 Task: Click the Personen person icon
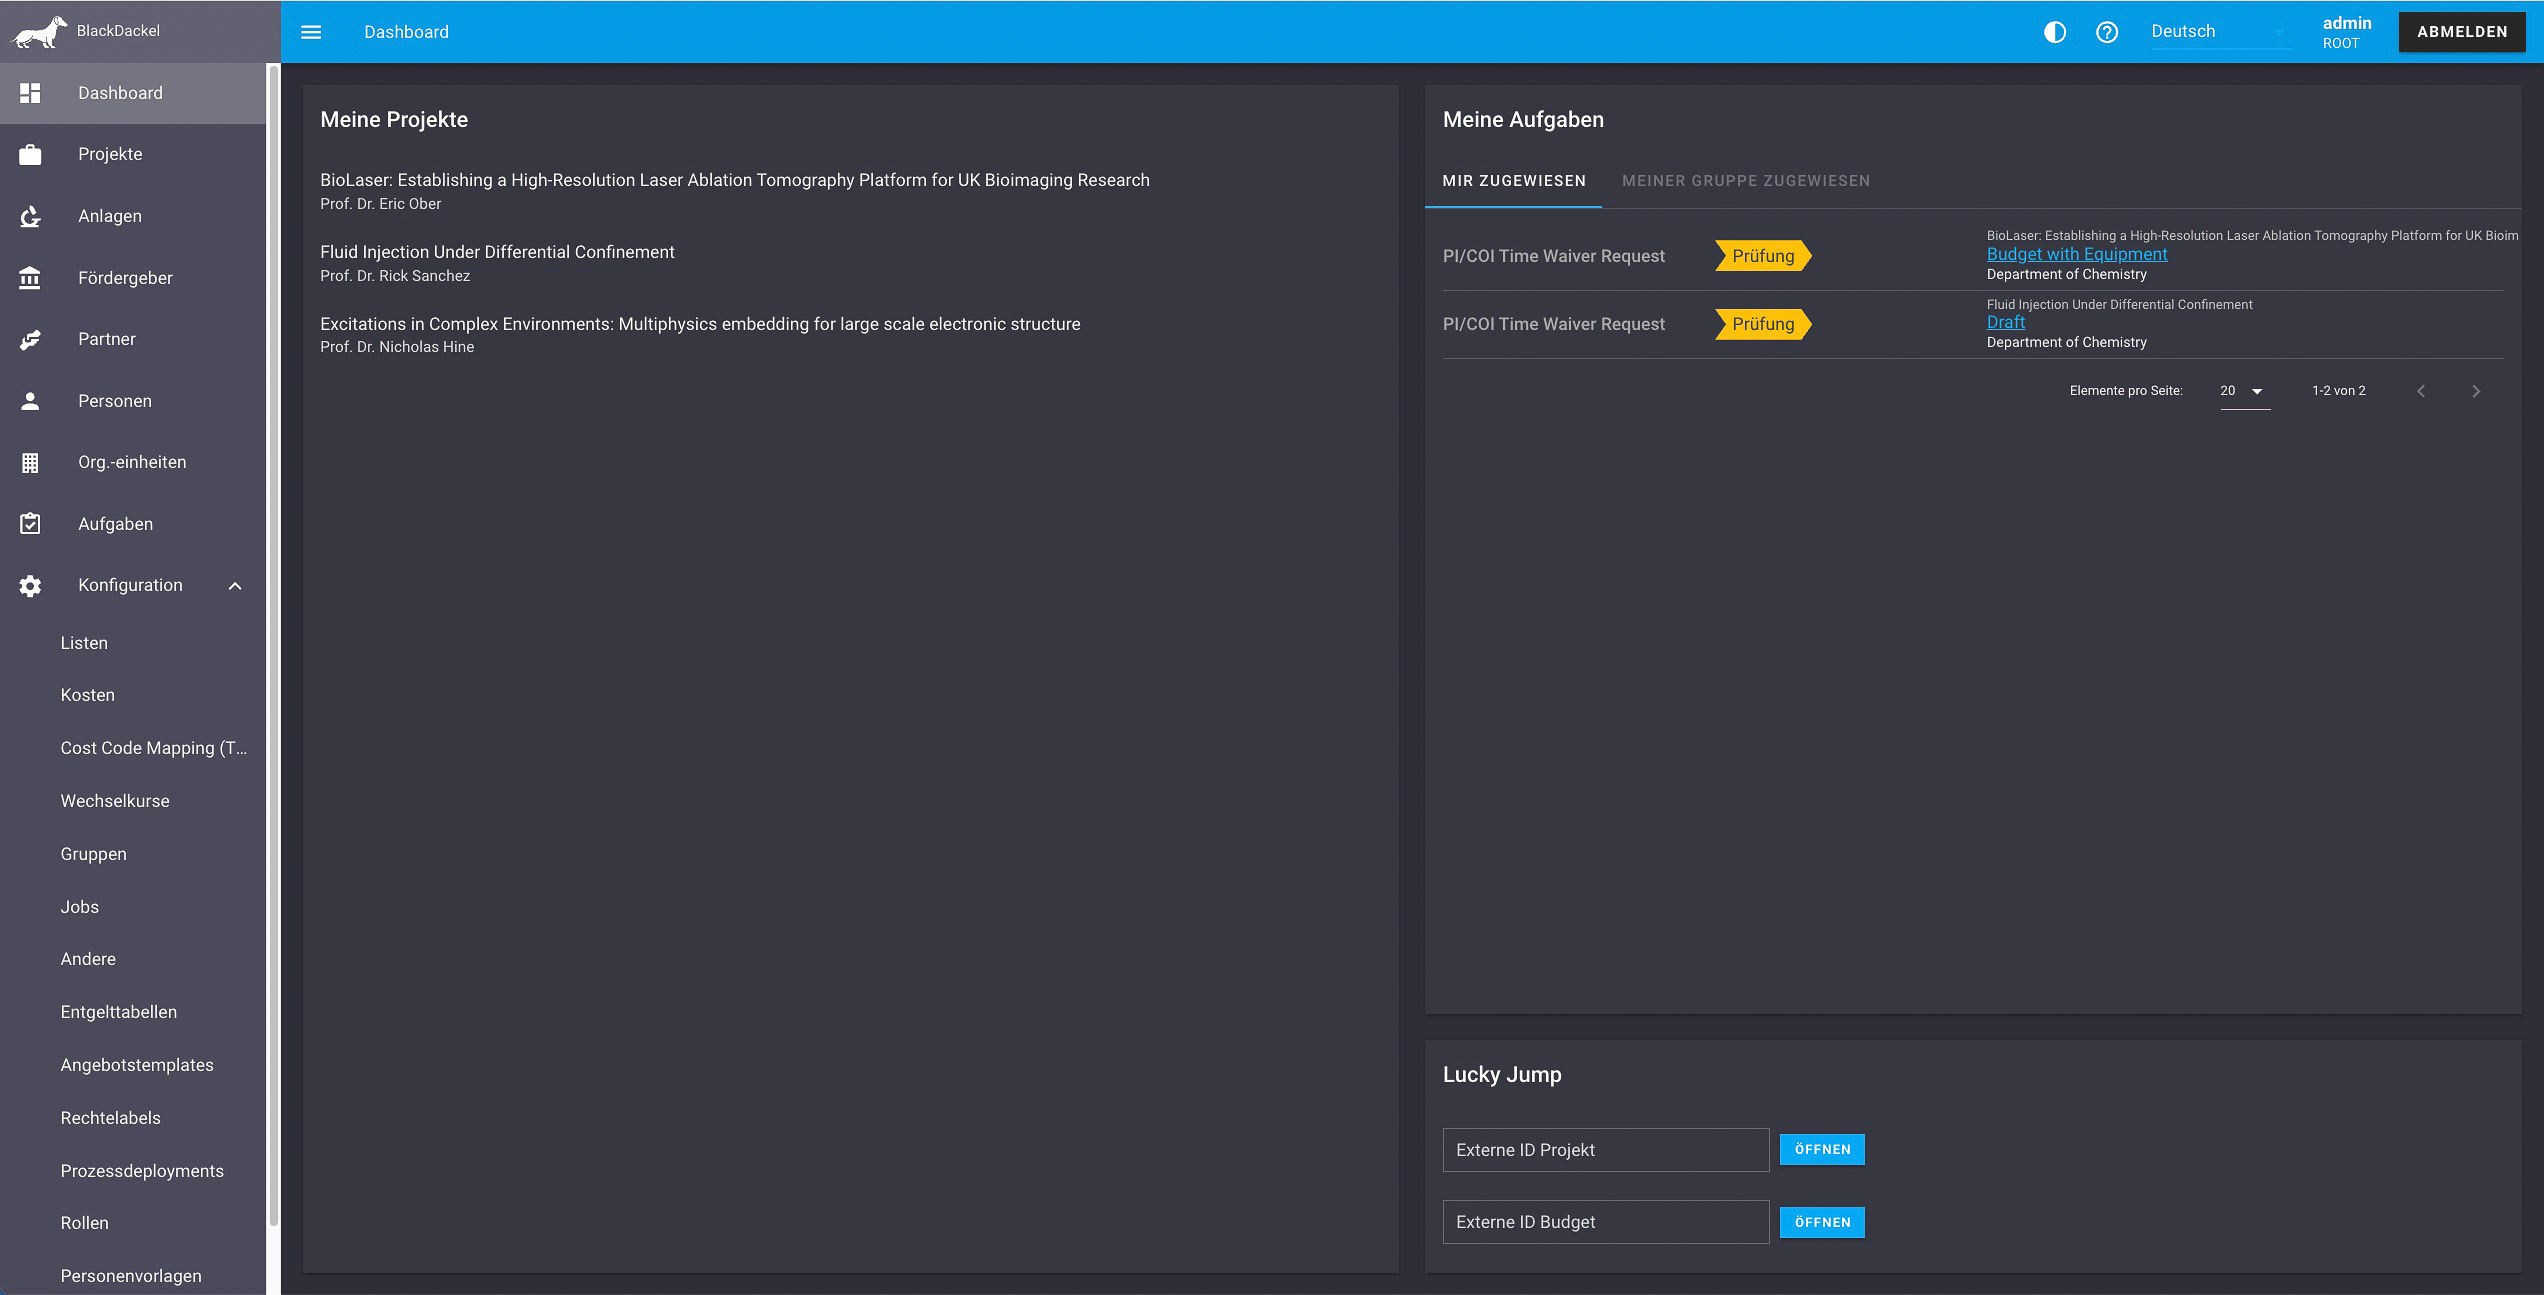tap(30, 401)
